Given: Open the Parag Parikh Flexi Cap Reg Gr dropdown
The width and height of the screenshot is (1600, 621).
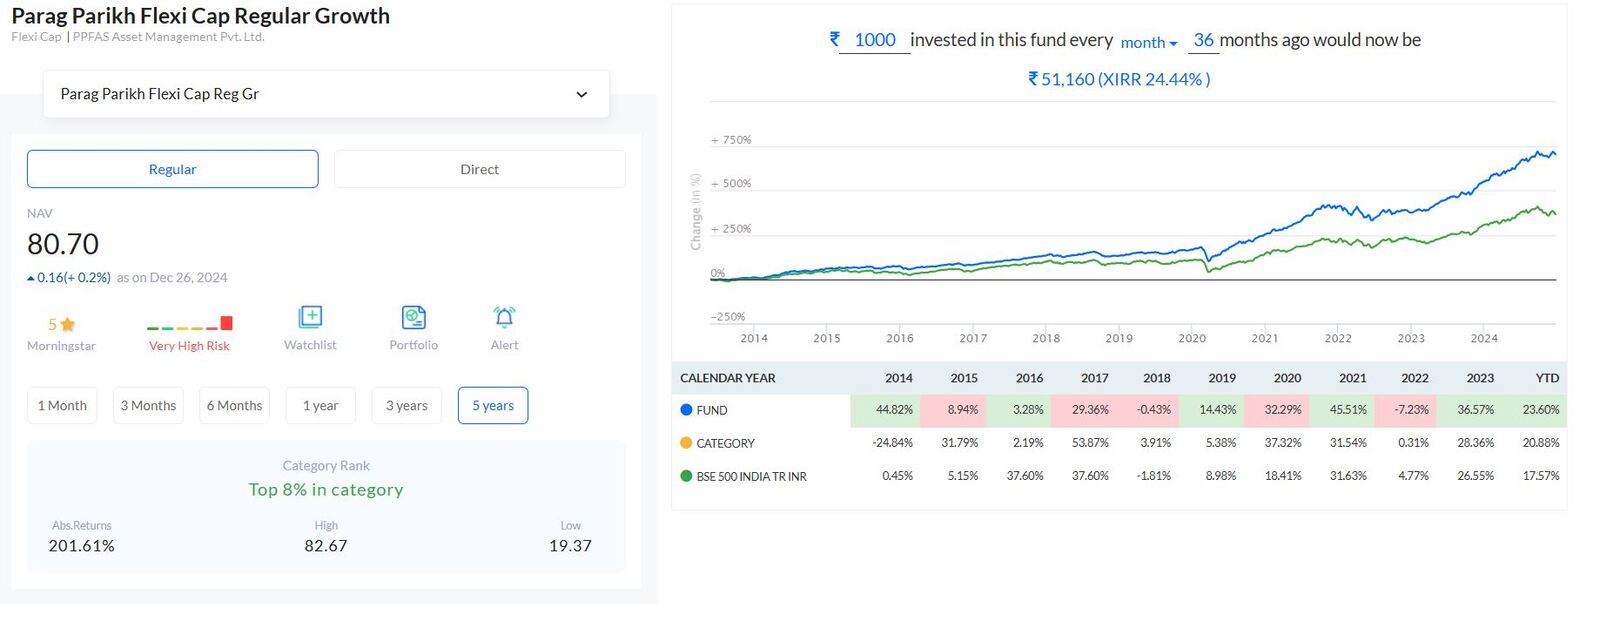Looking at the screenshot, I should (x=326, y=94).
